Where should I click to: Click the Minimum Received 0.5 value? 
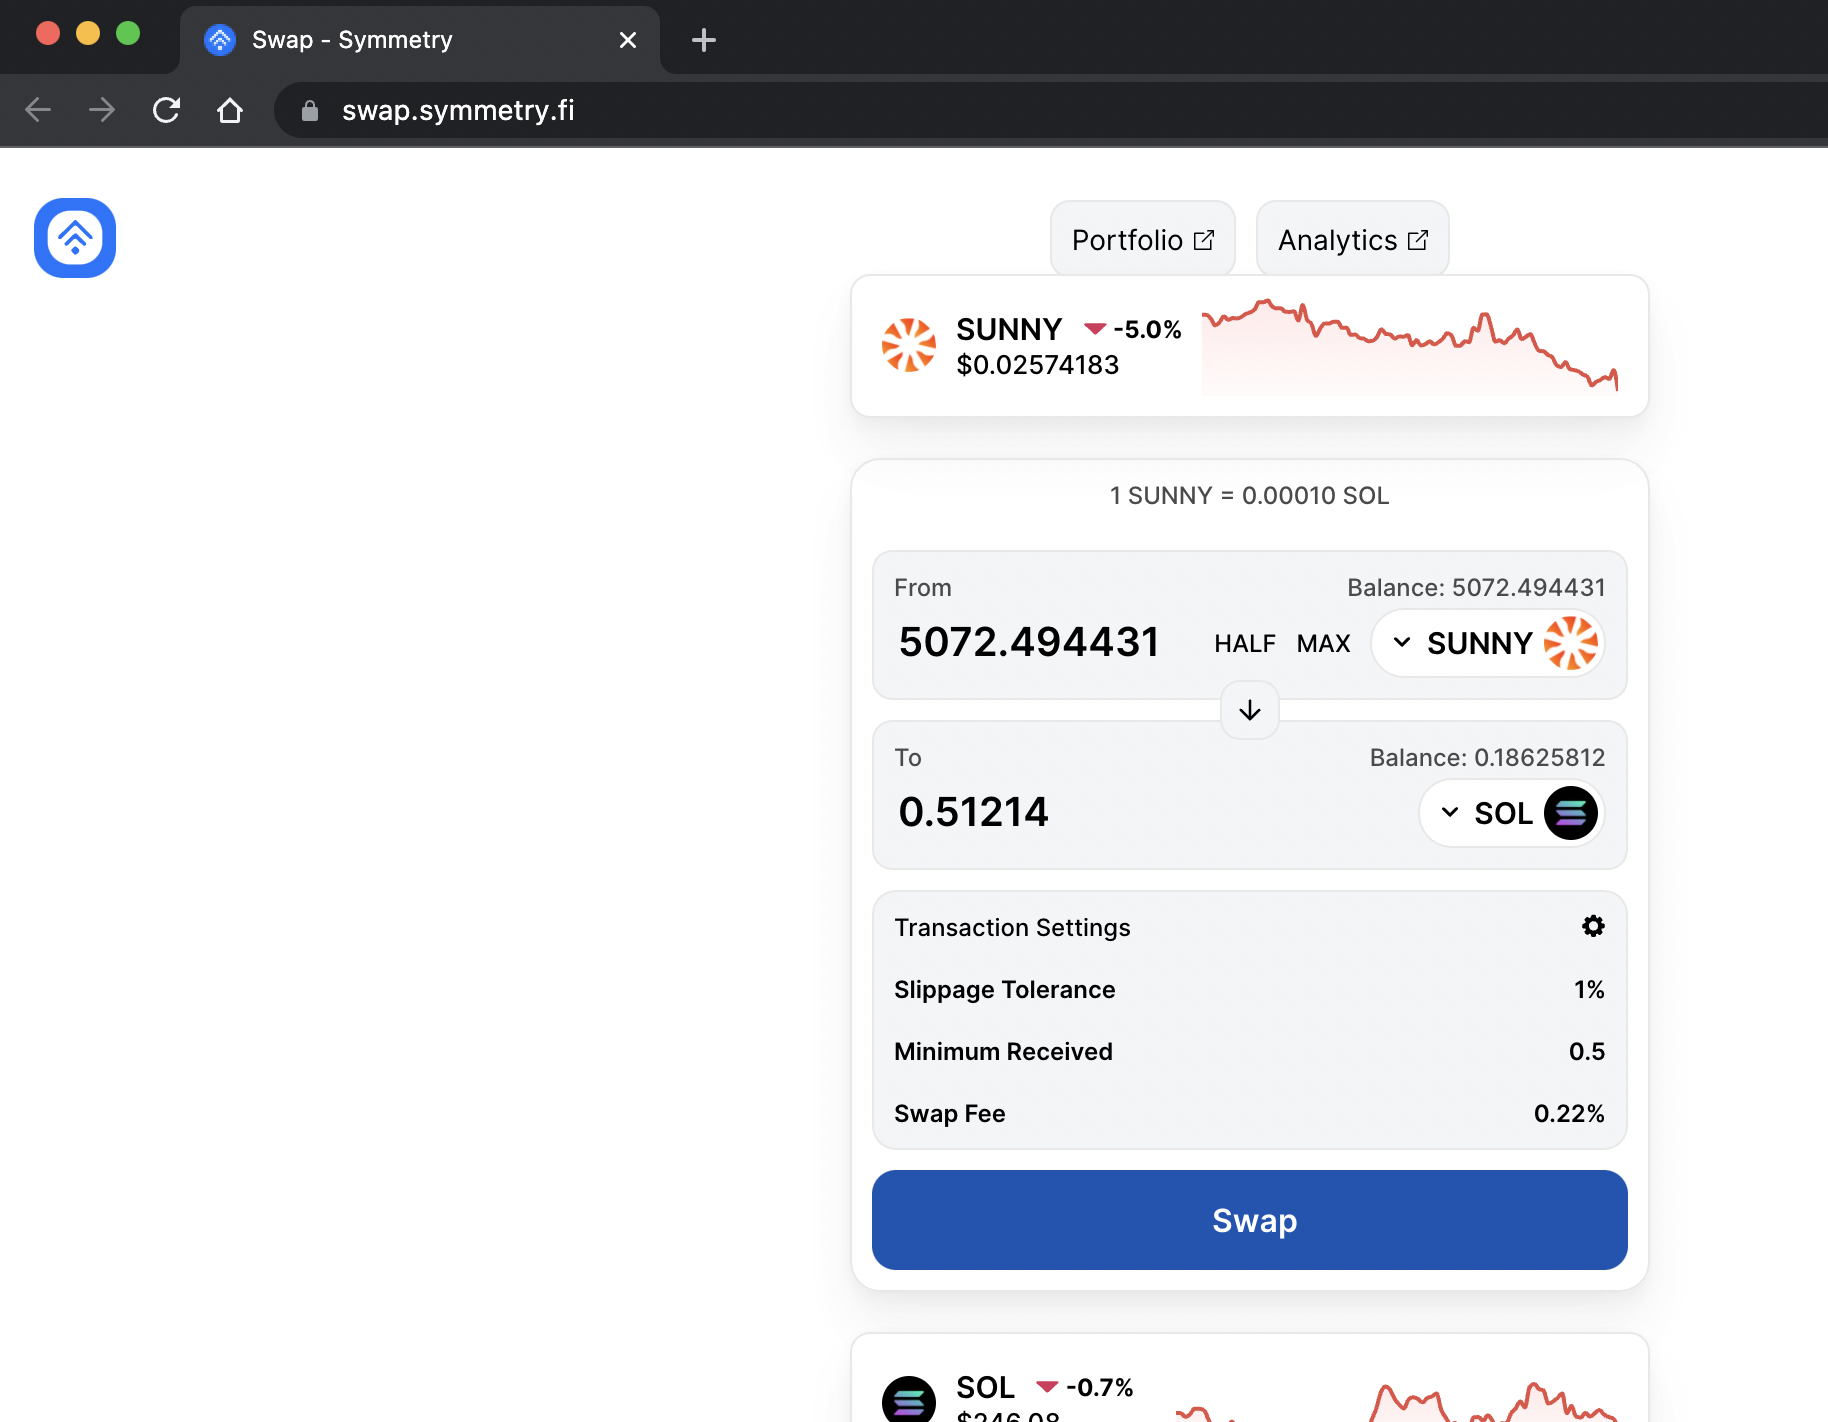click(1587, 1051)
